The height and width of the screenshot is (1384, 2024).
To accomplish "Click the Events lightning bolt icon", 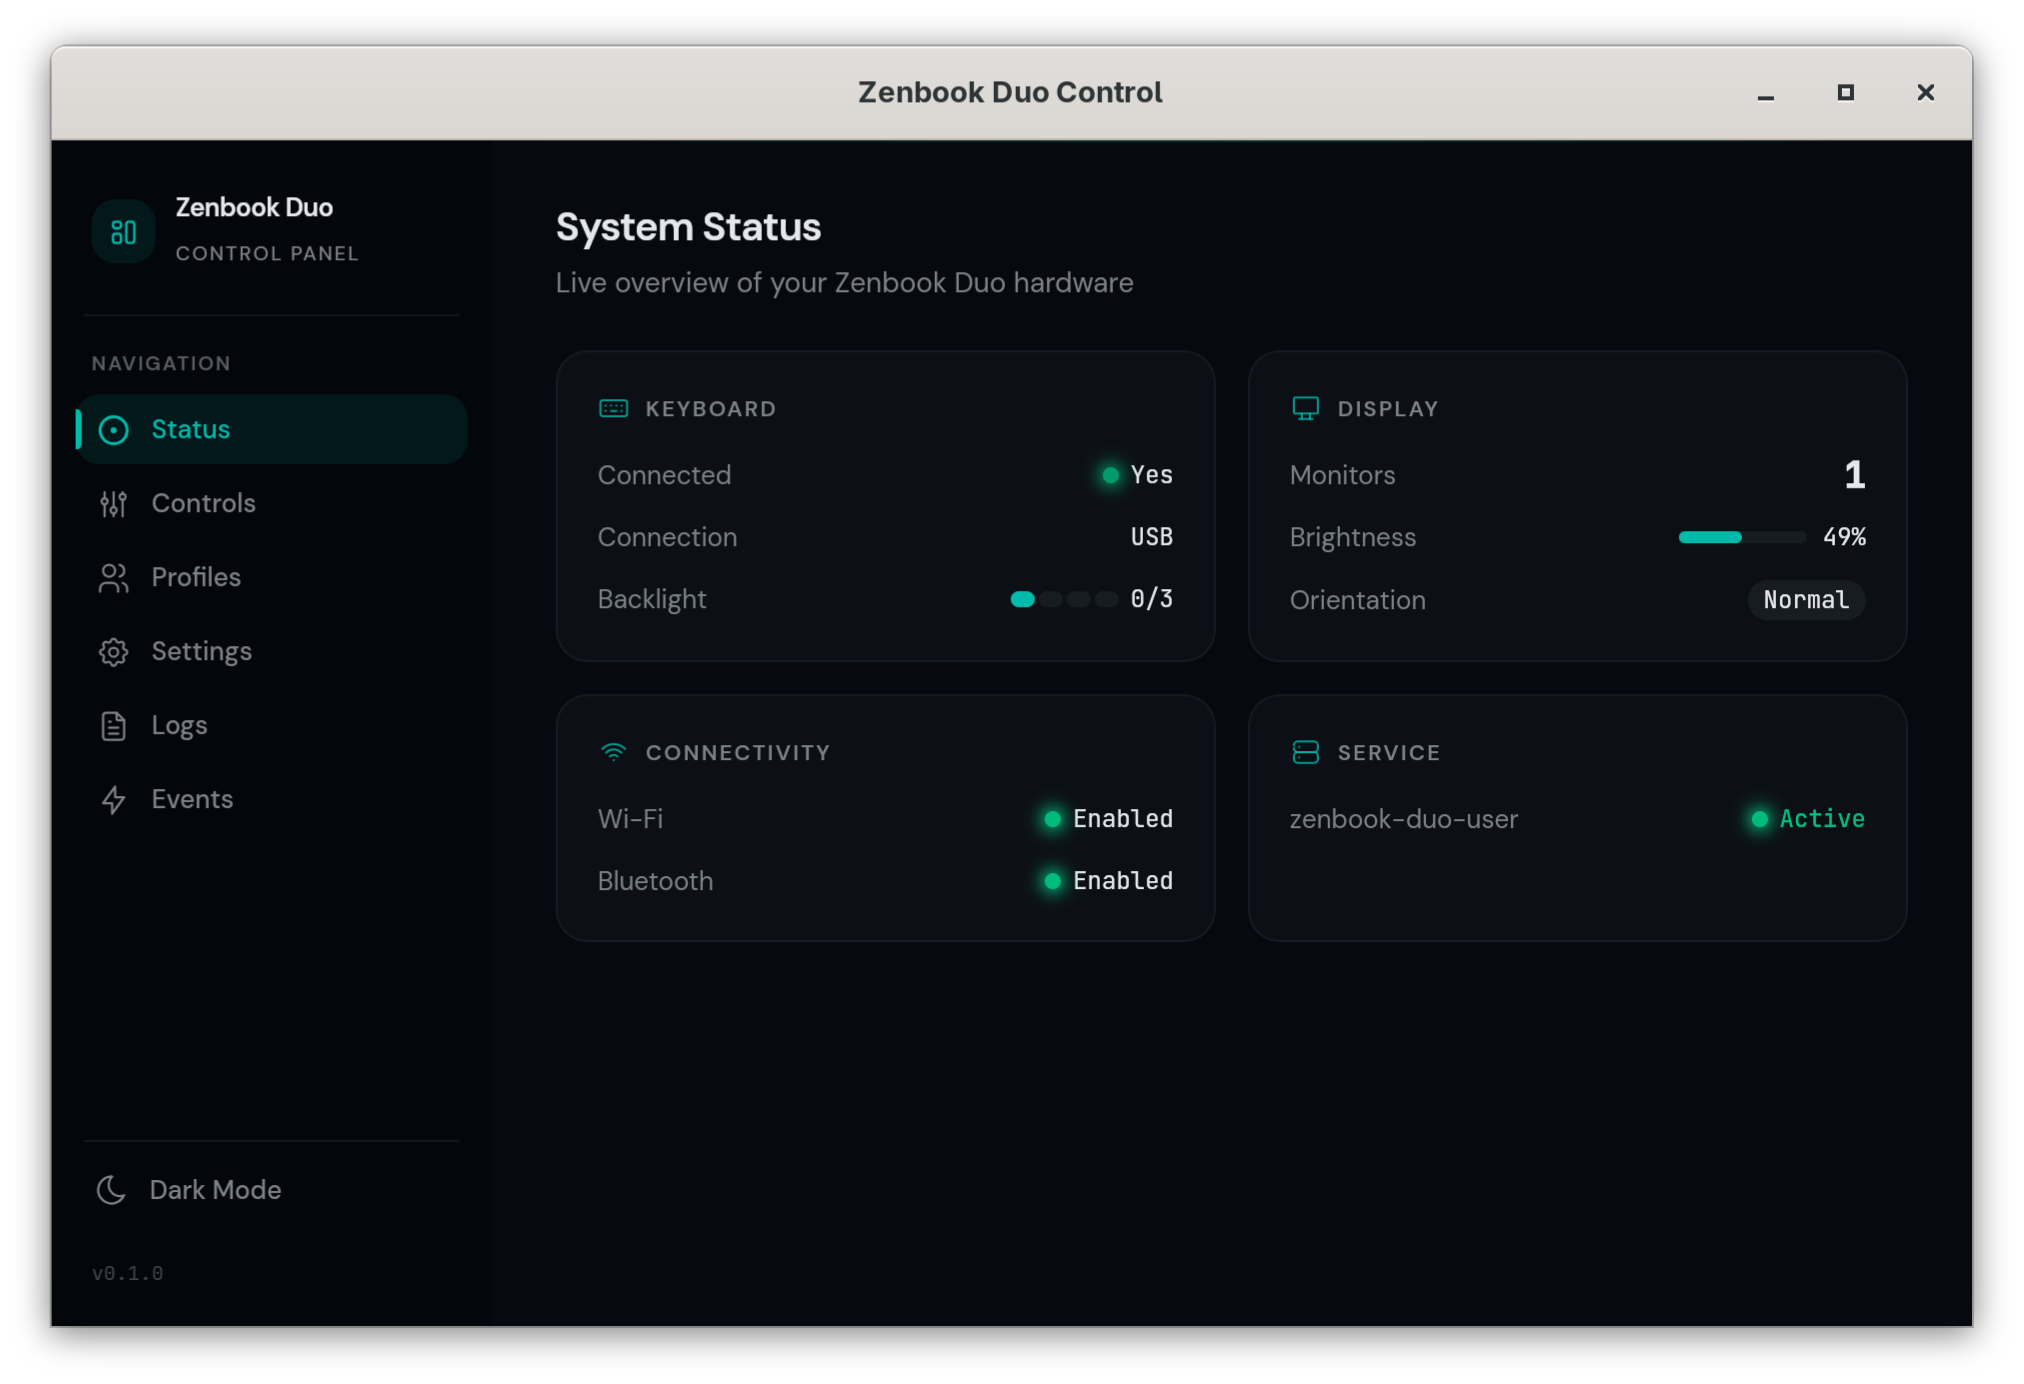I will tap(114, 800).
